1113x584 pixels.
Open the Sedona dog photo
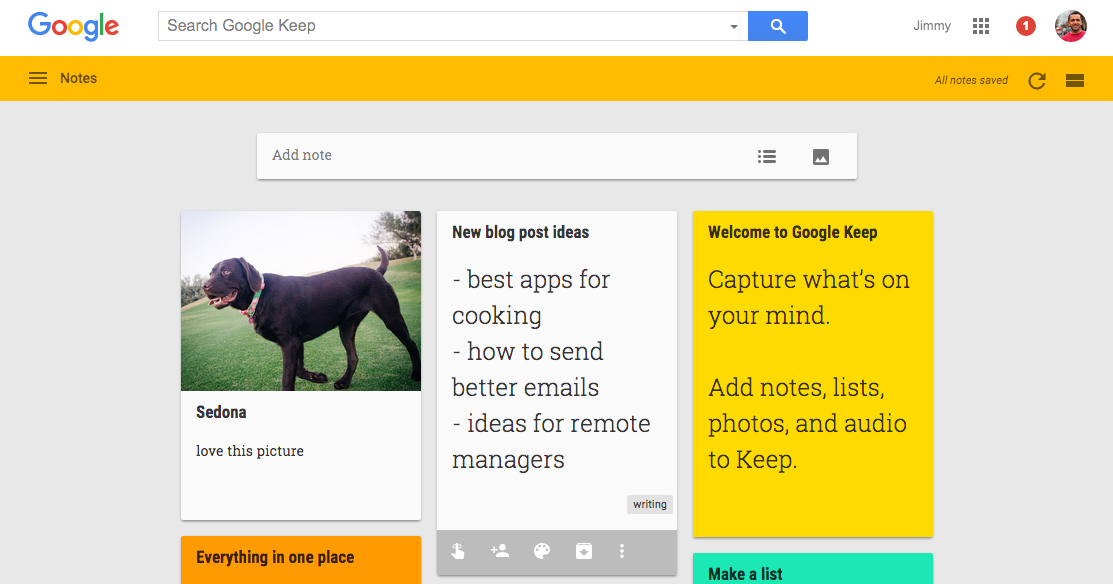(x=300, y=300)
